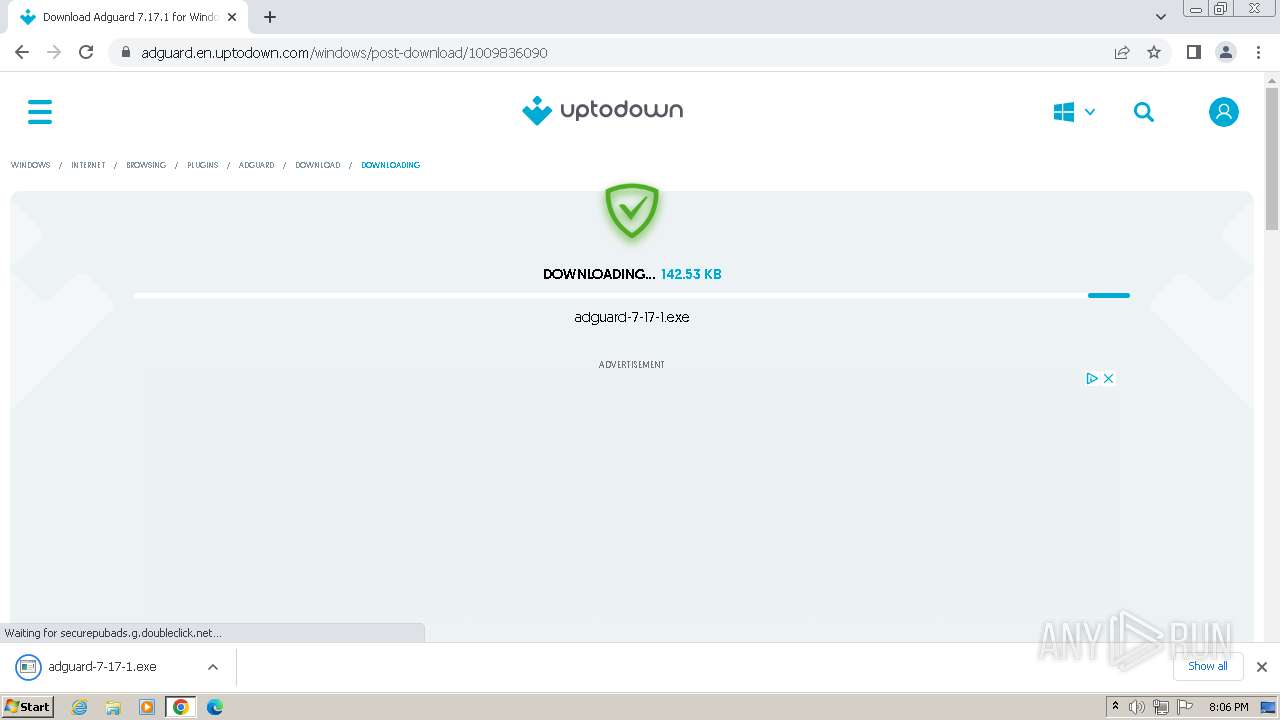This screenshot has width=1280, height=720.
Task: Close the downloads shelf
Action: [x=1262, y=667]
